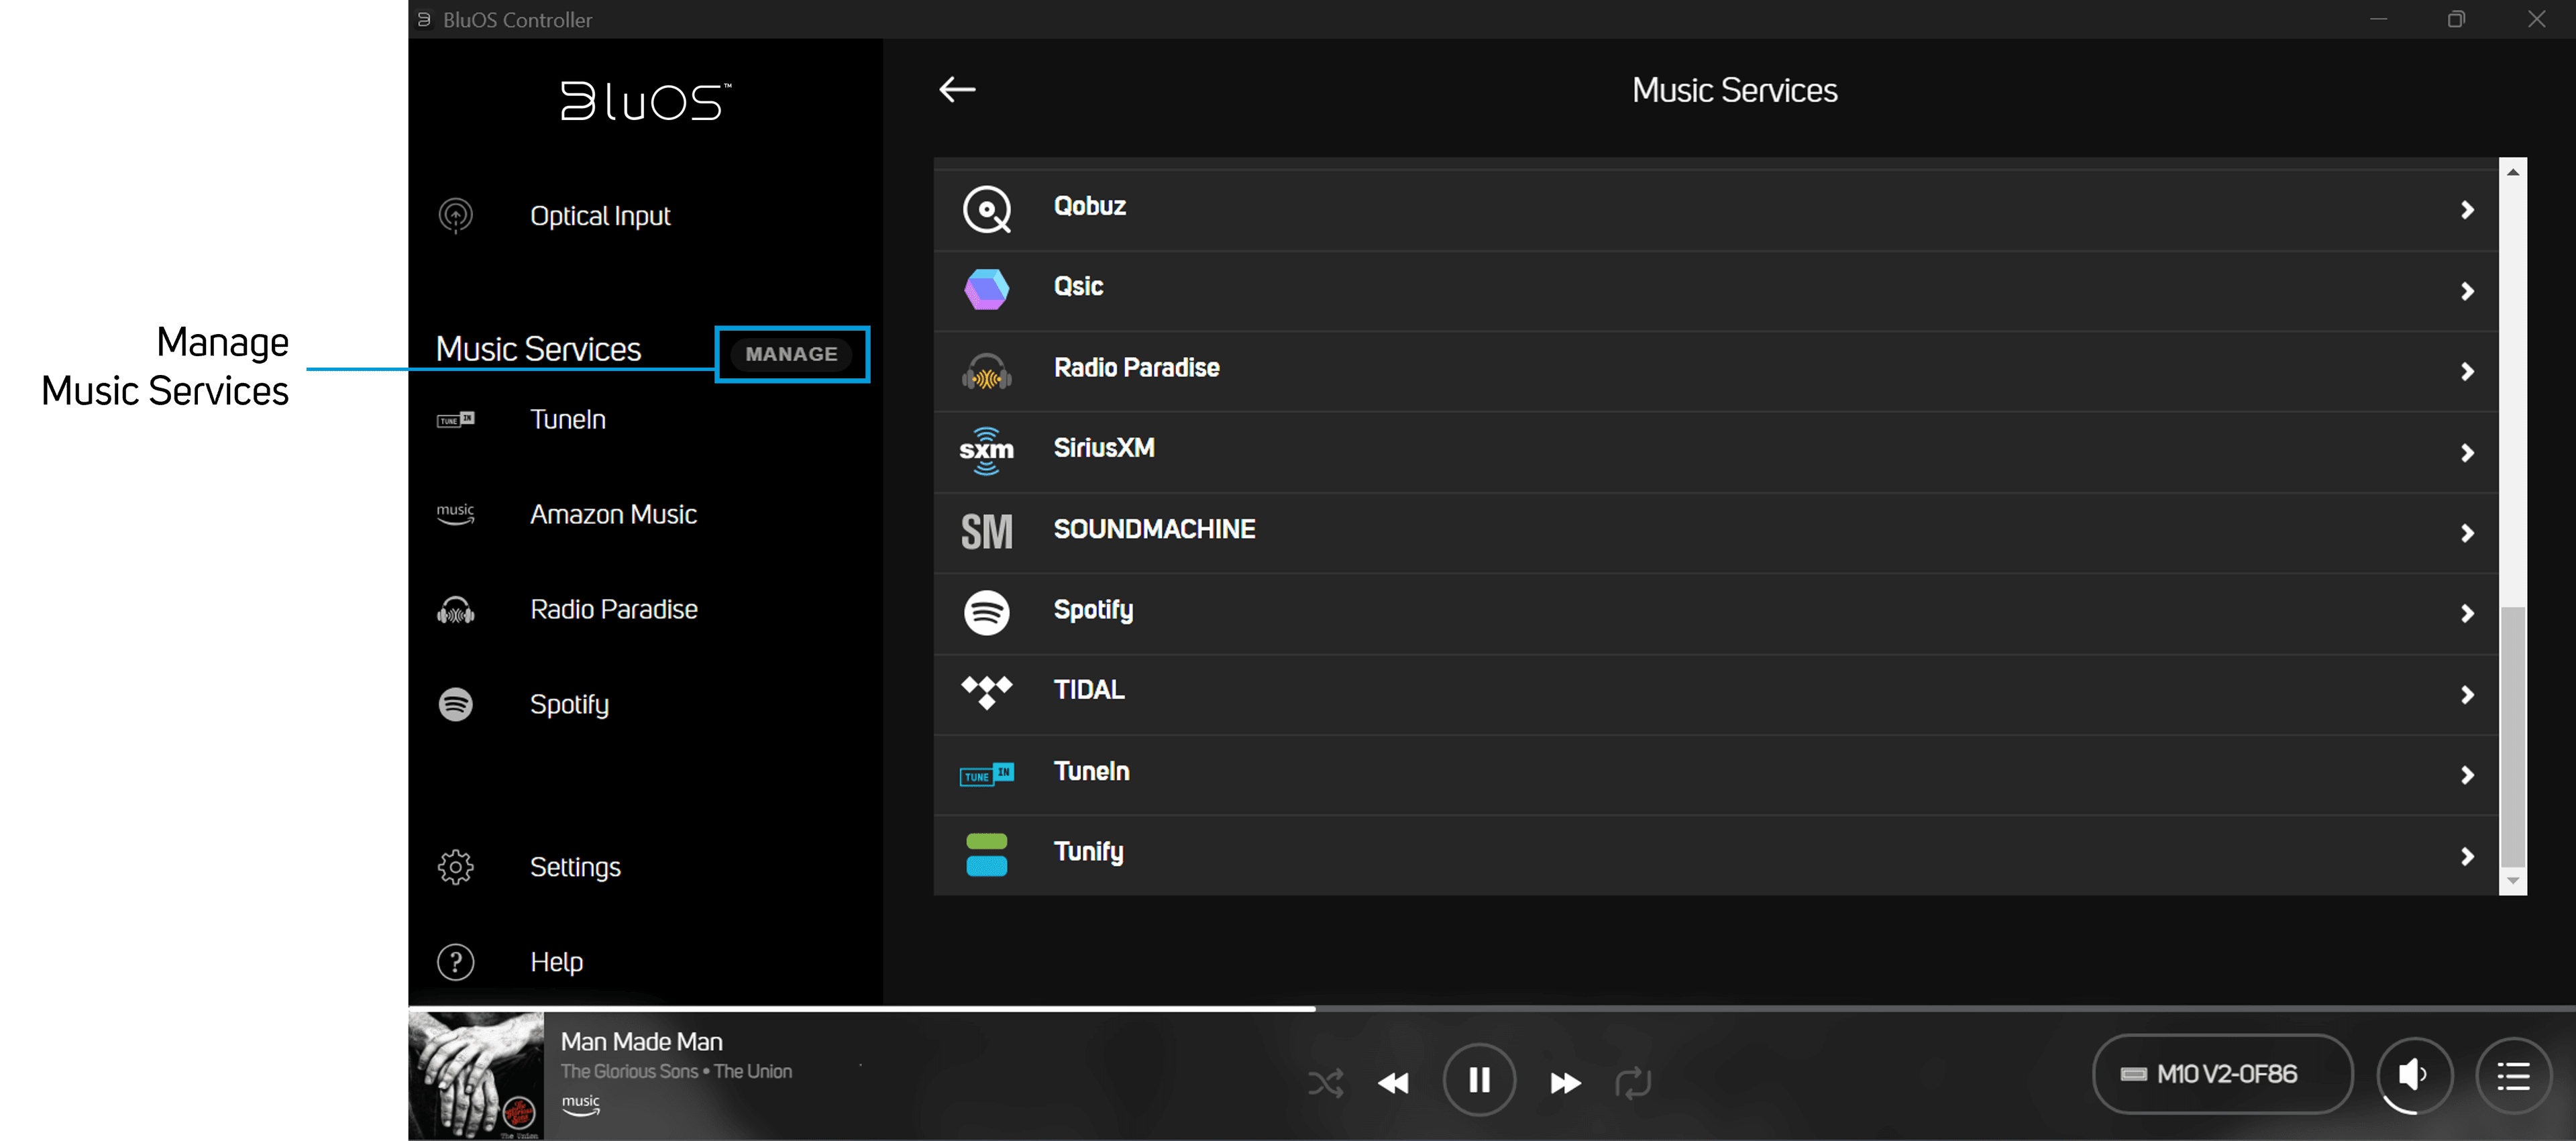Open Settings from the sidebar

(x=575, y=867)
